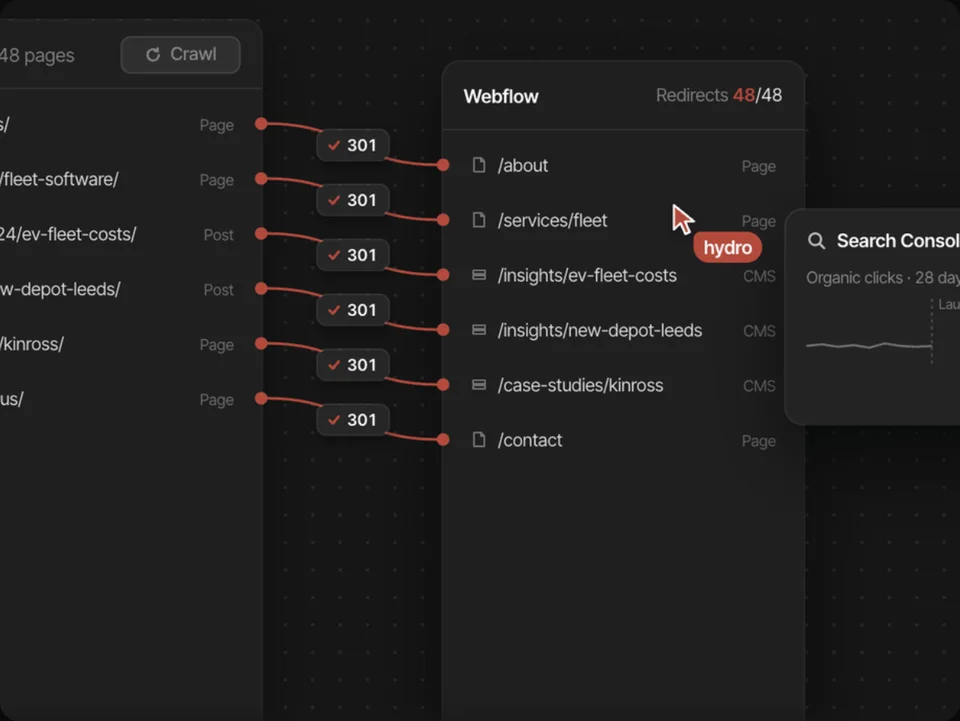The image size is (960, 721).
Task: Select the page icon beside /about
Action: tap(479, 165)
